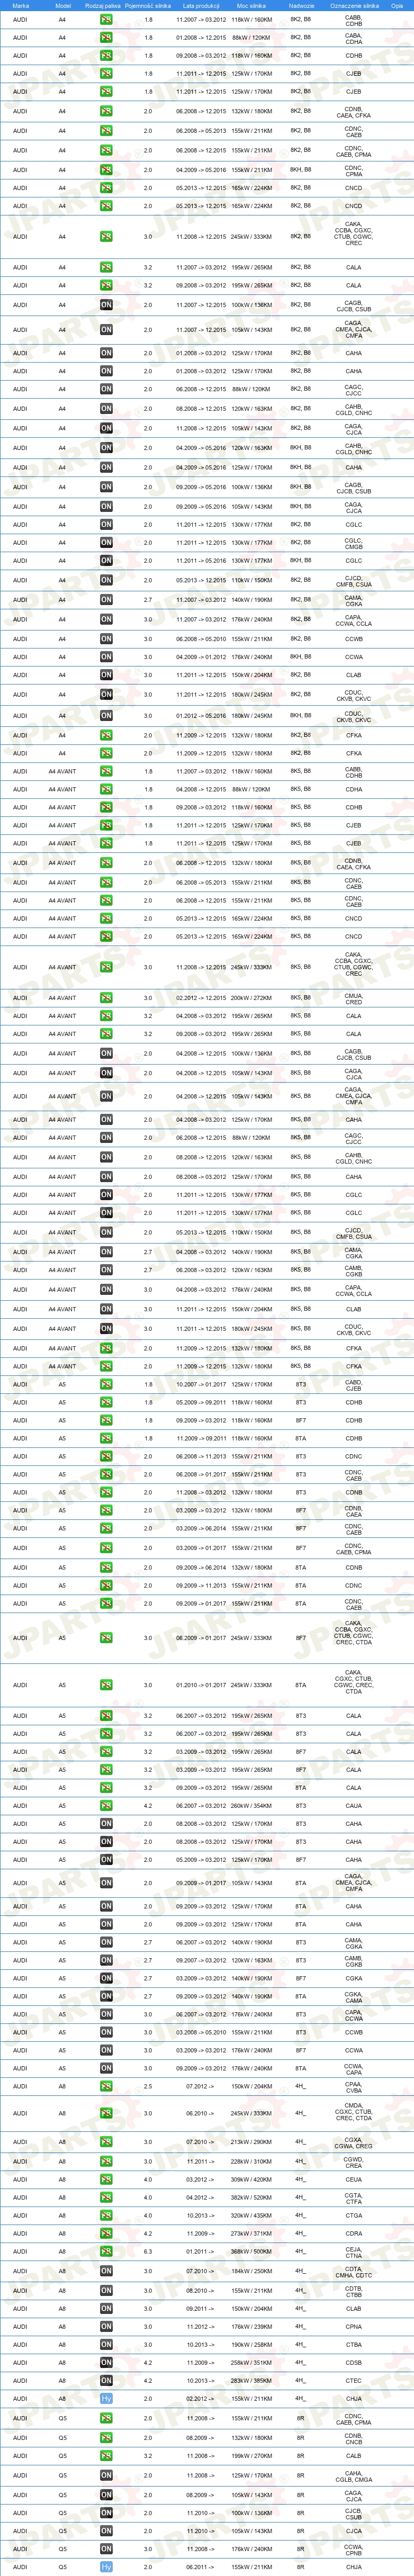Click petrol icon in A5 4.2 CAUA row
Screen dimensions: 414x2576
coord(106,1806)
